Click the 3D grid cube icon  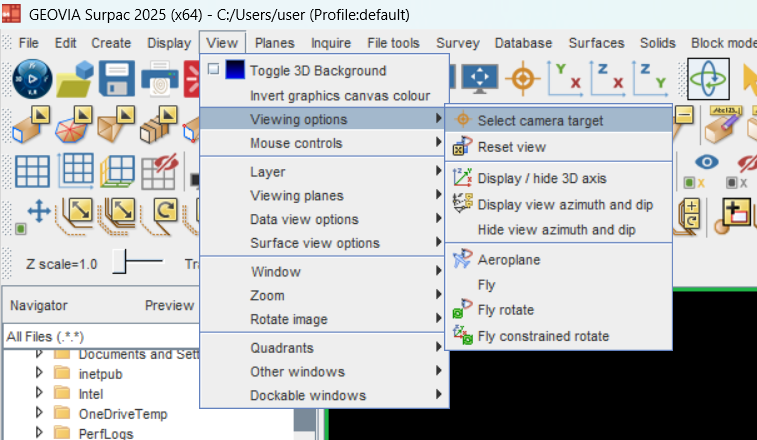point(117,171)
